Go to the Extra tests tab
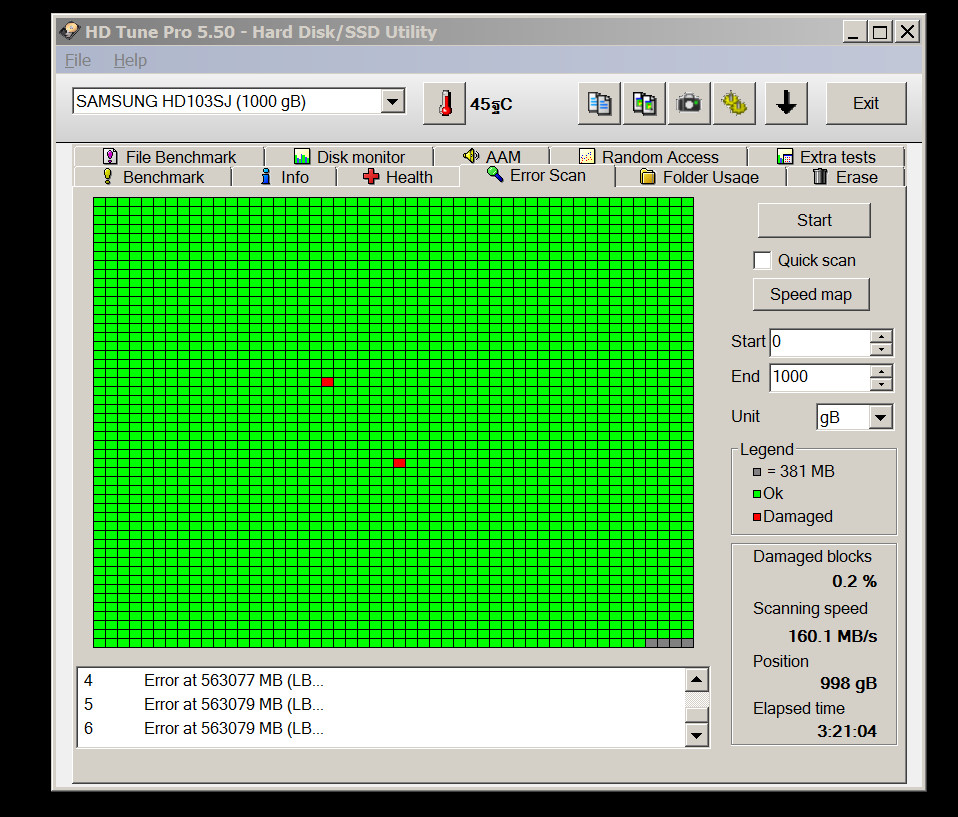Image resolution: width=958 pixels, height=817 pixels. tap(826, 157)
